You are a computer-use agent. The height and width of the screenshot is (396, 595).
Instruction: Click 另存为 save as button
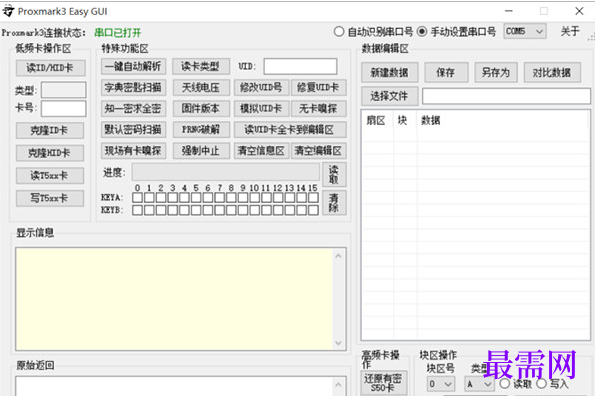[496, 72]
